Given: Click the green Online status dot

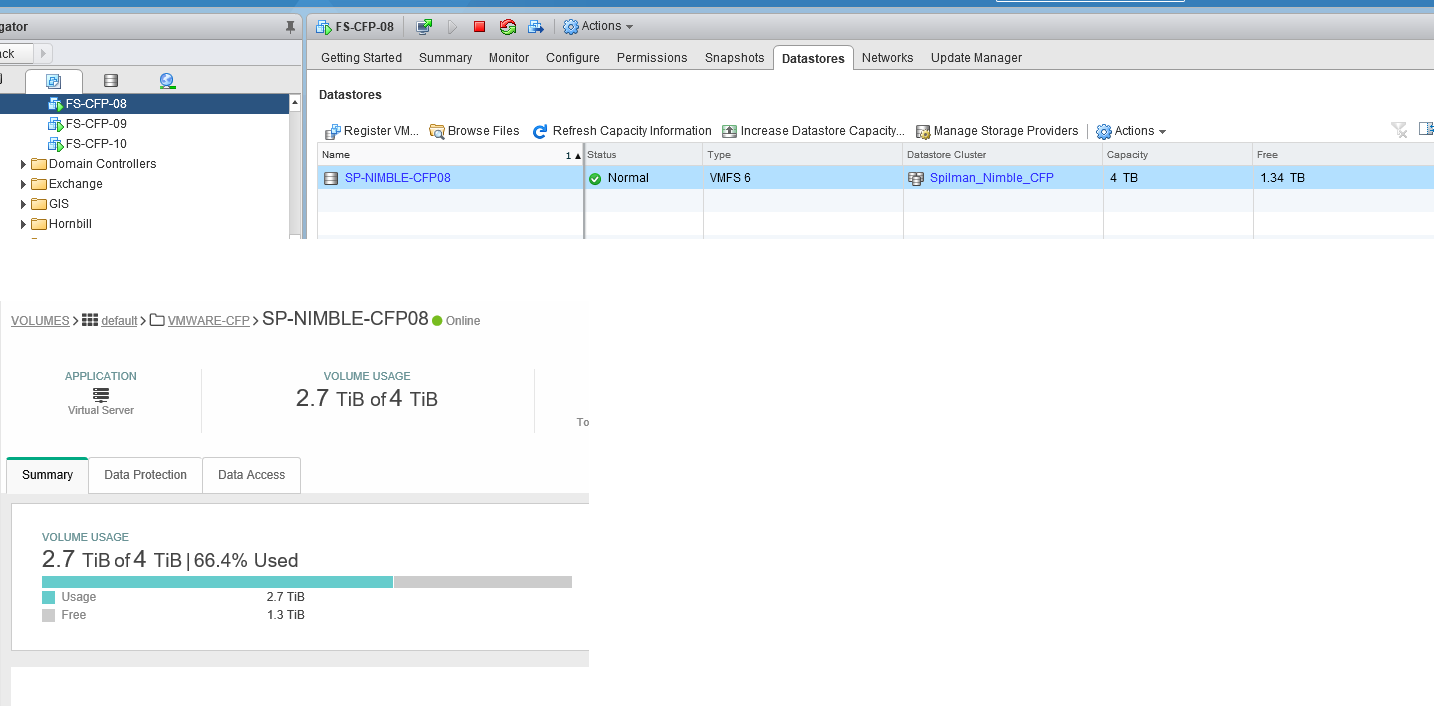Looking at the screenshot, I should (x=437, y=321).
